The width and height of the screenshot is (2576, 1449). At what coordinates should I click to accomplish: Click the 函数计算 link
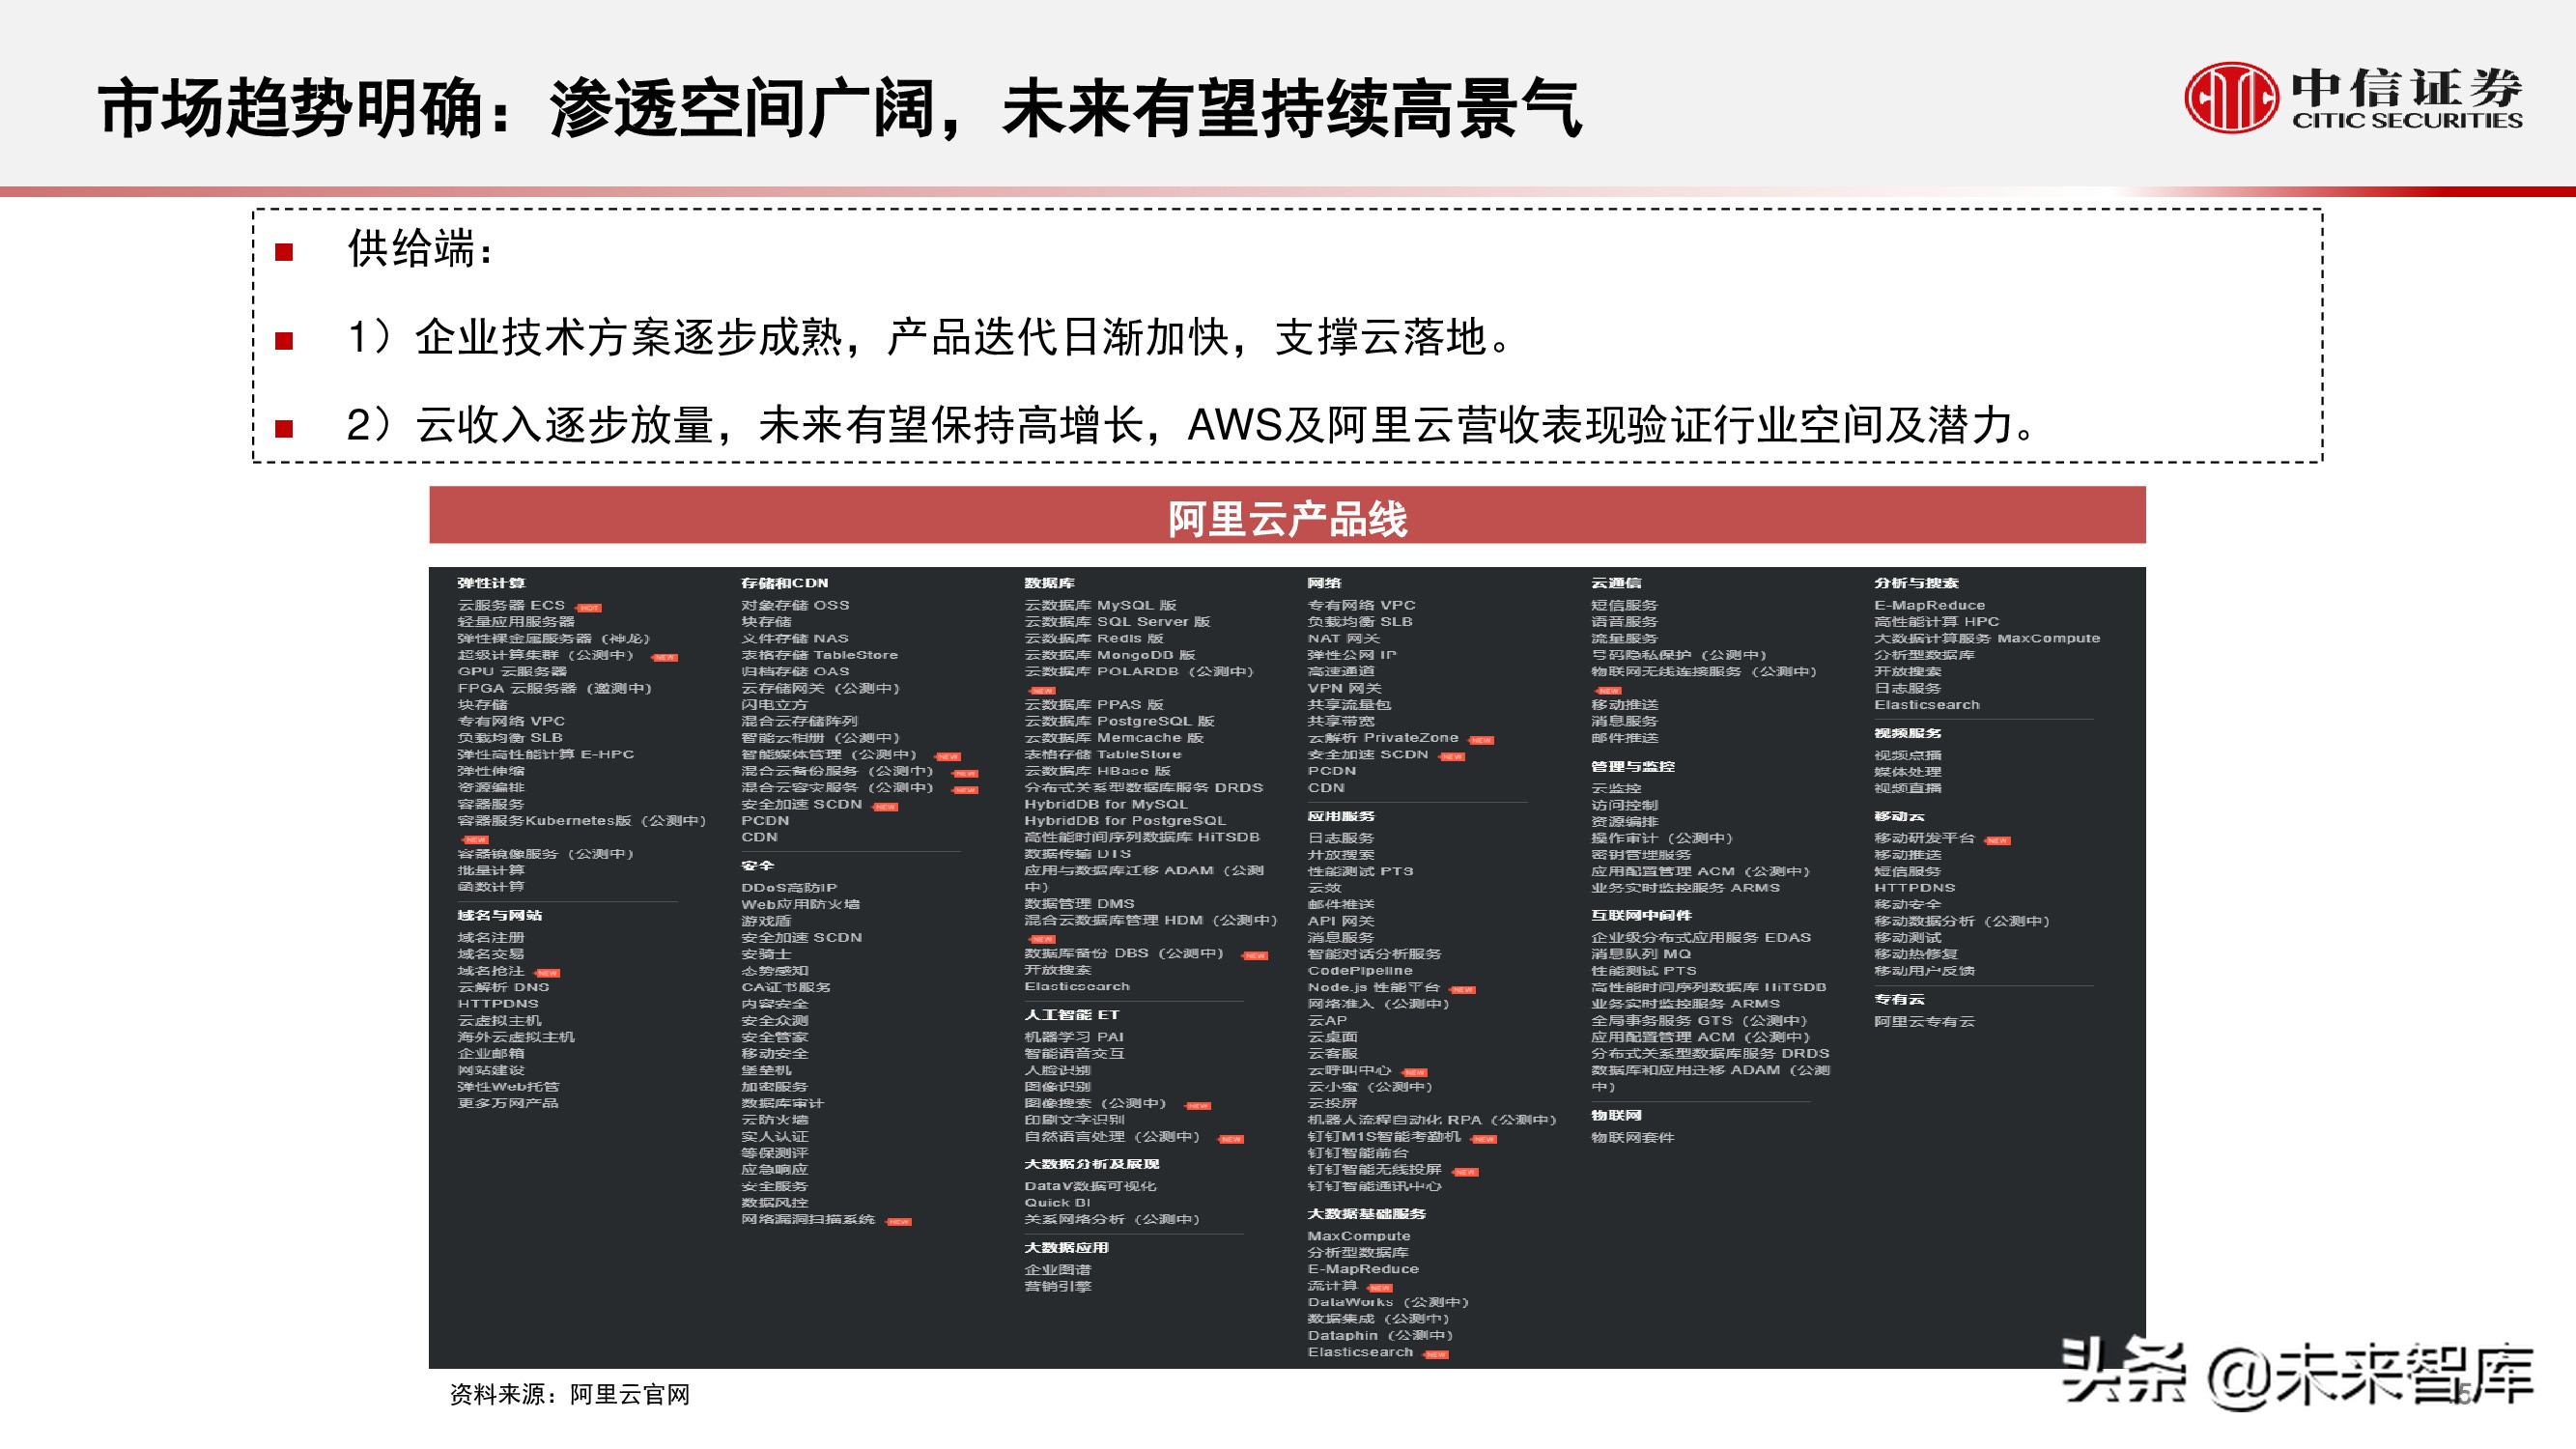point(491,887)
